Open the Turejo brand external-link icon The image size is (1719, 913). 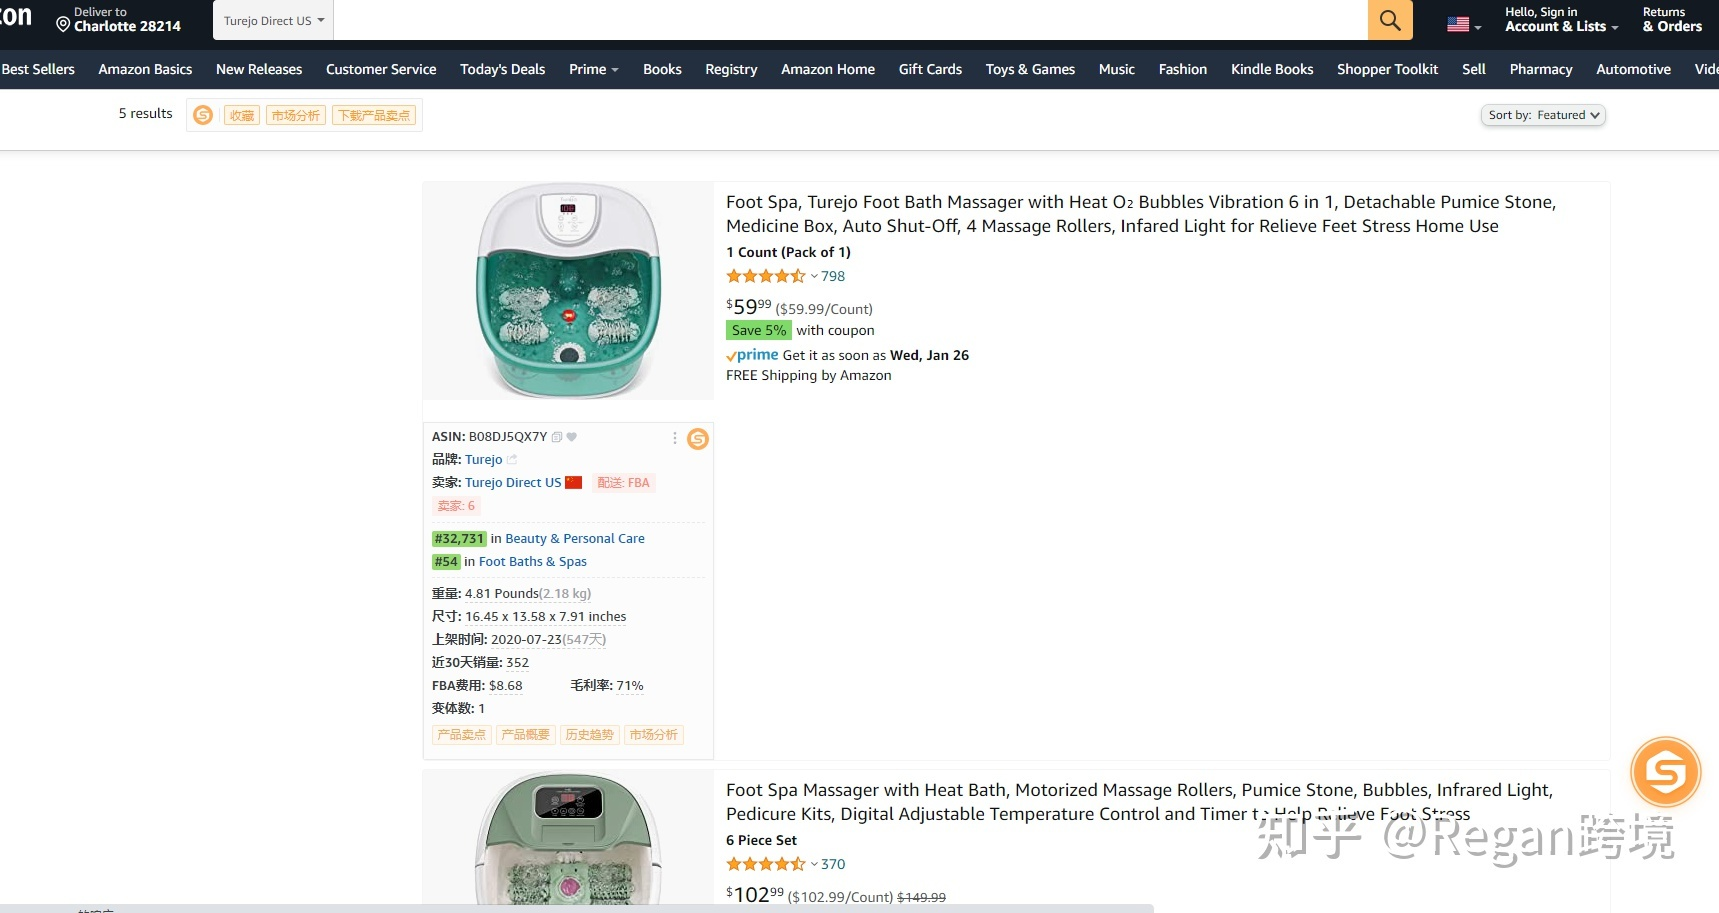(x=512, y=459)
